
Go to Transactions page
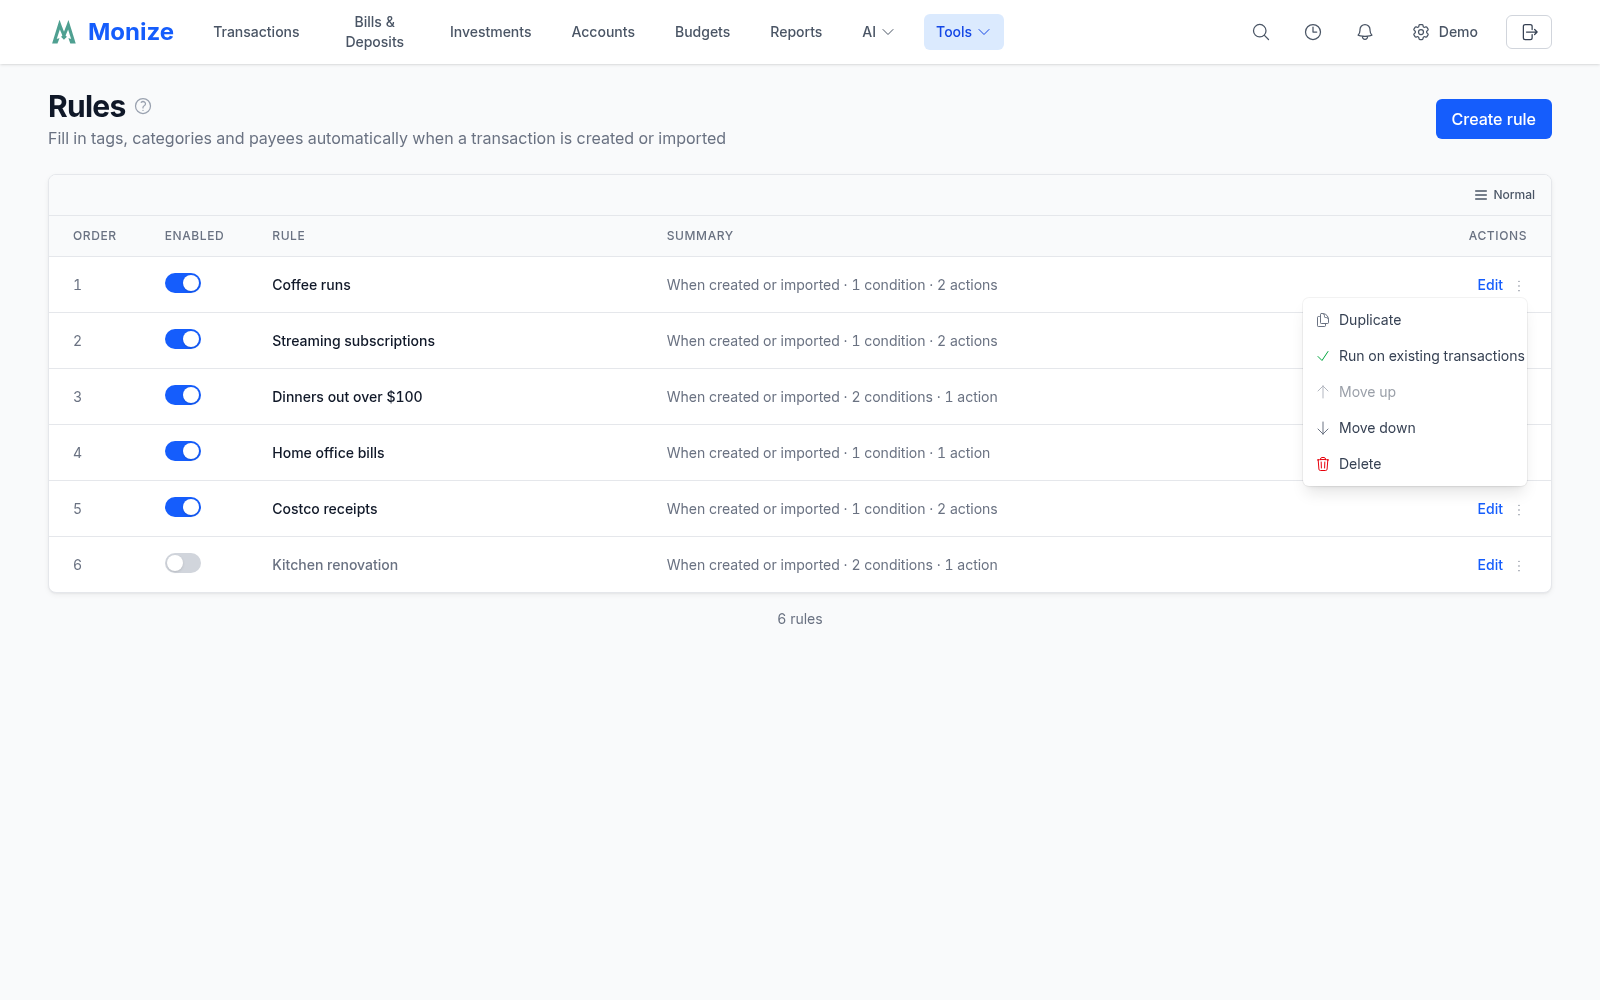(256, 32)
